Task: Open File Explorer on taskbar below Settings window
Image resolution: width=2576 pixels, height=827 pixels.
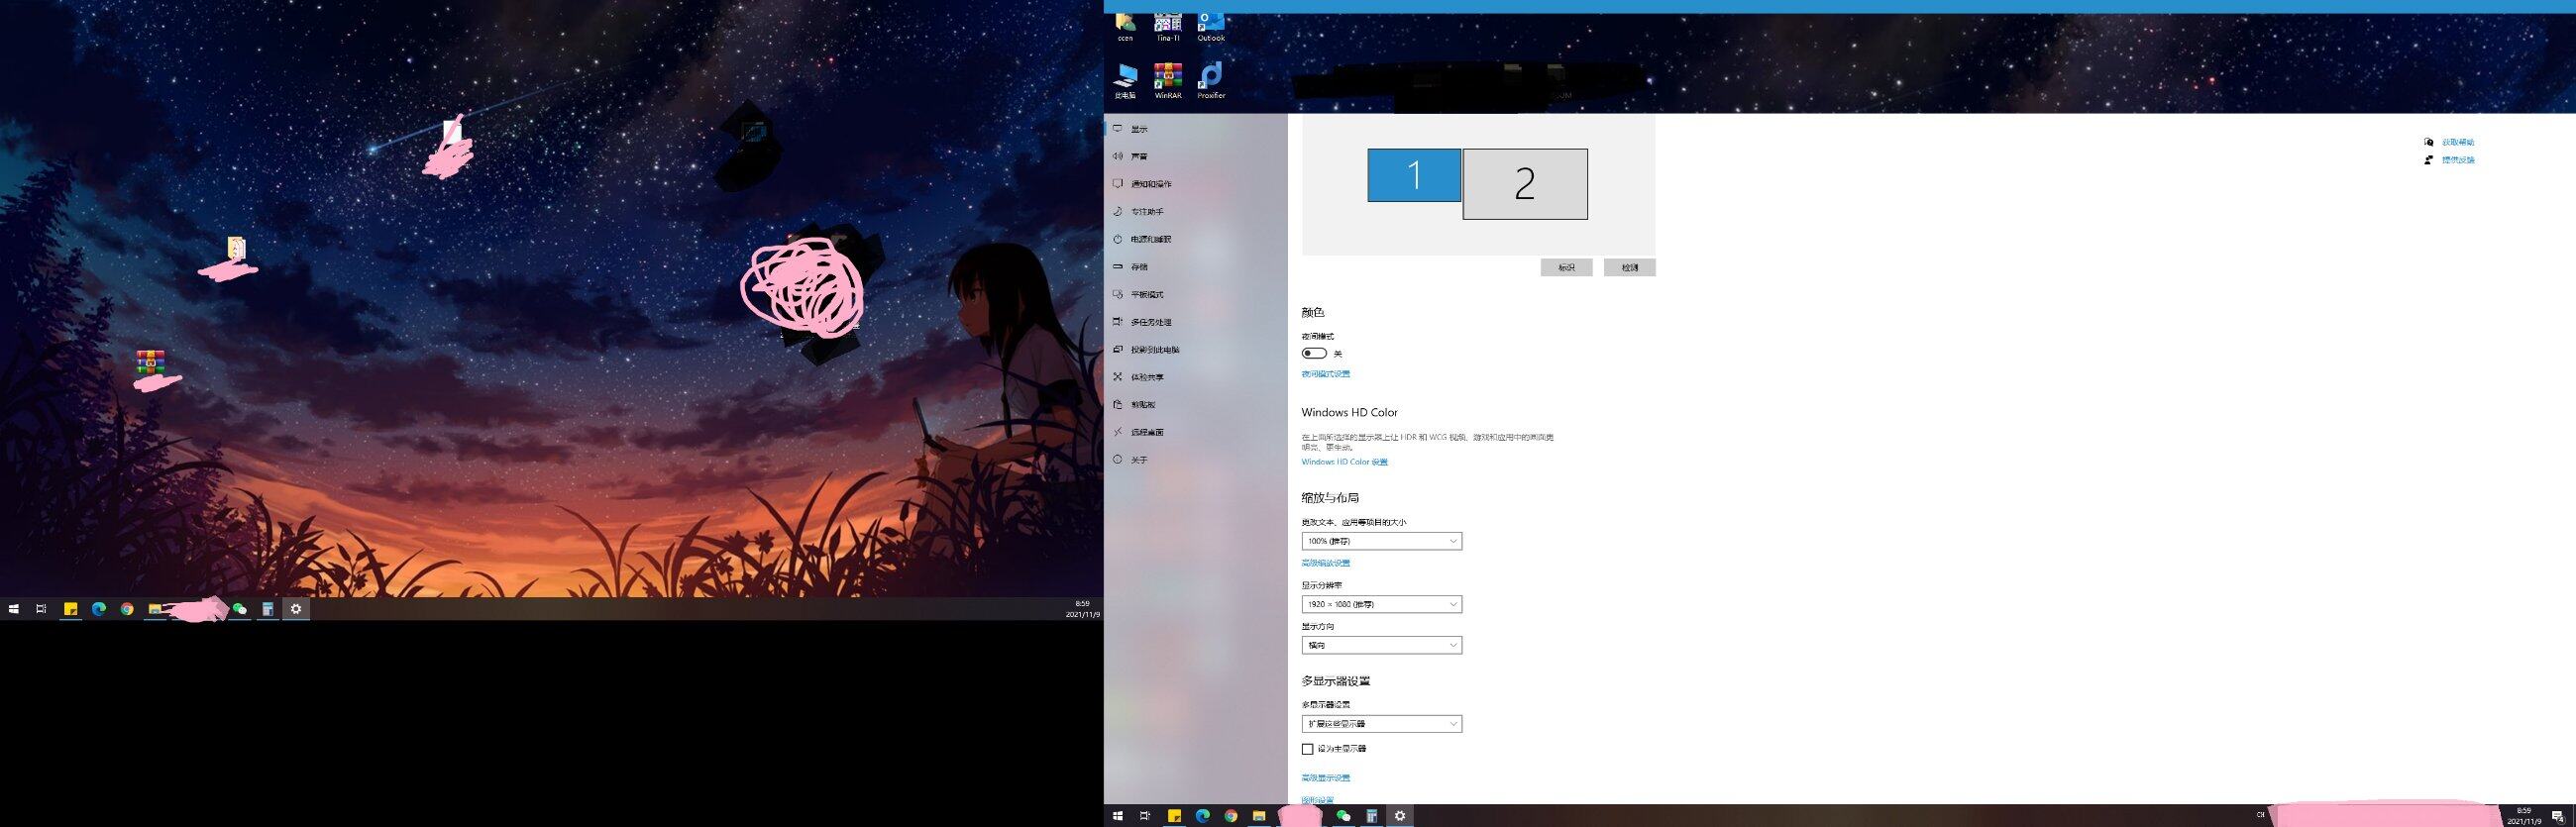Action: point(1259,816)
